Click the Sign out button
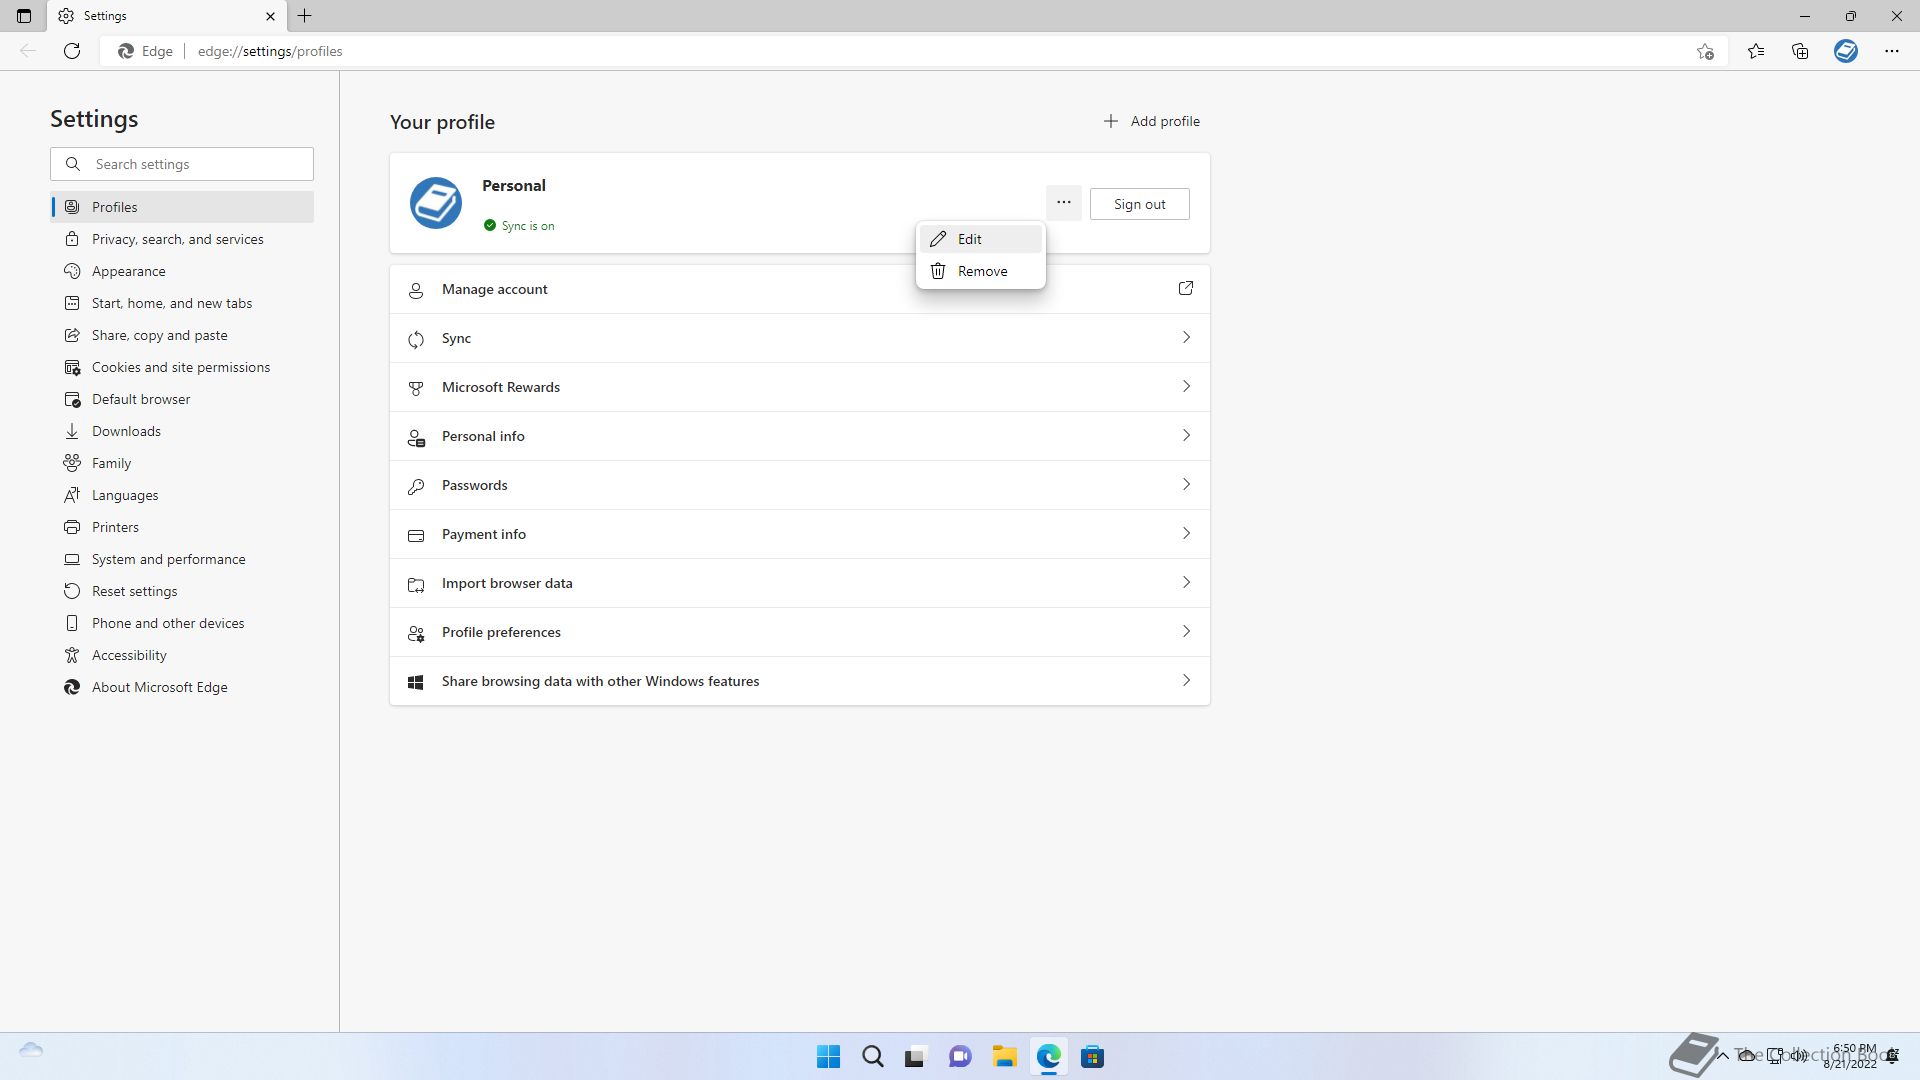This screenshot has height=1080, width=1920. (x=1140, y=204)
